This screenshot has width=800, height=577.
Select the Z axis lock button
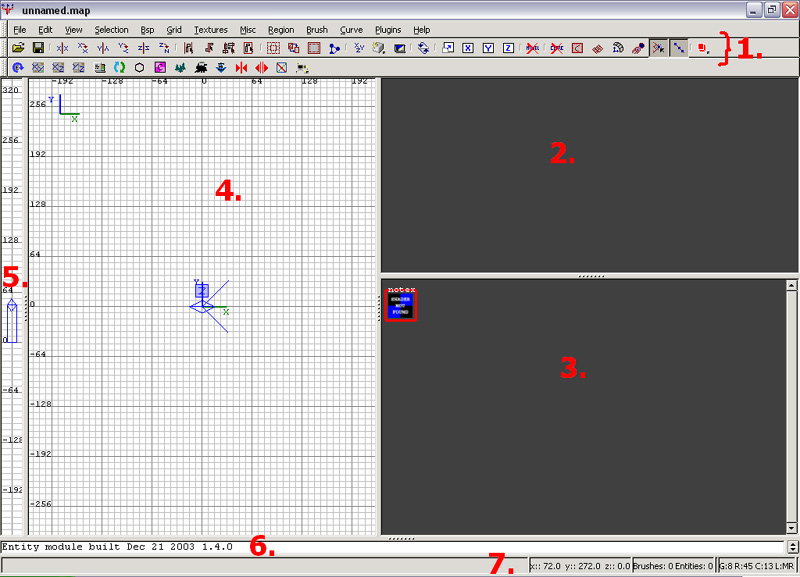tap(508, 48)
